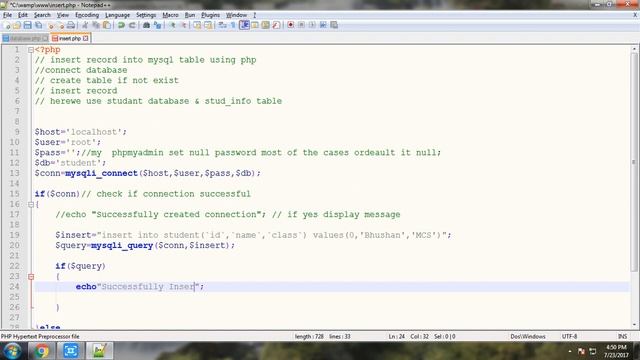Click the user-defined language dialog icon
Screen dimensions: 640x360
tap(255, 25)
